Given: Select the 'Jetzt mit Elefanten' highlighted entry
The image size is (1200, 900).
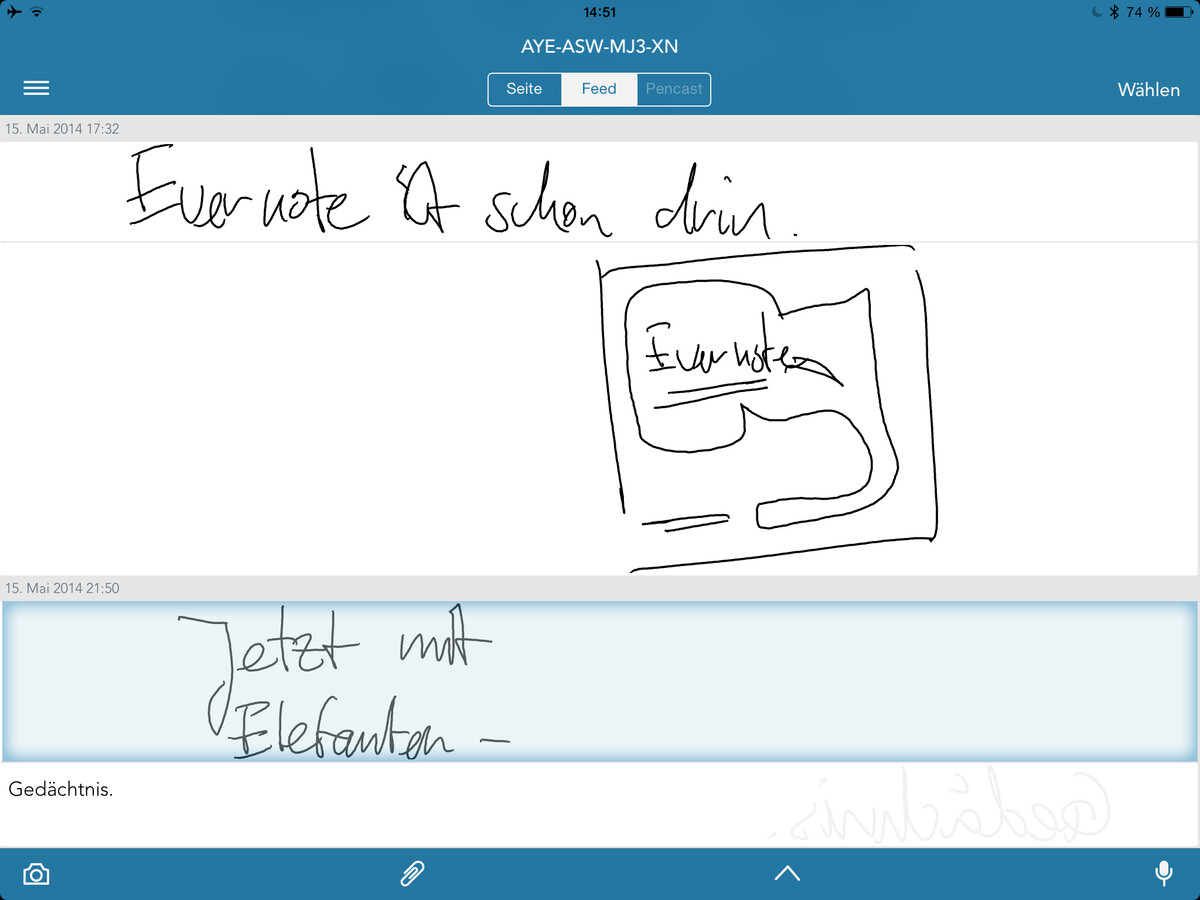Looking at the screenshot, I should (600, 682).
